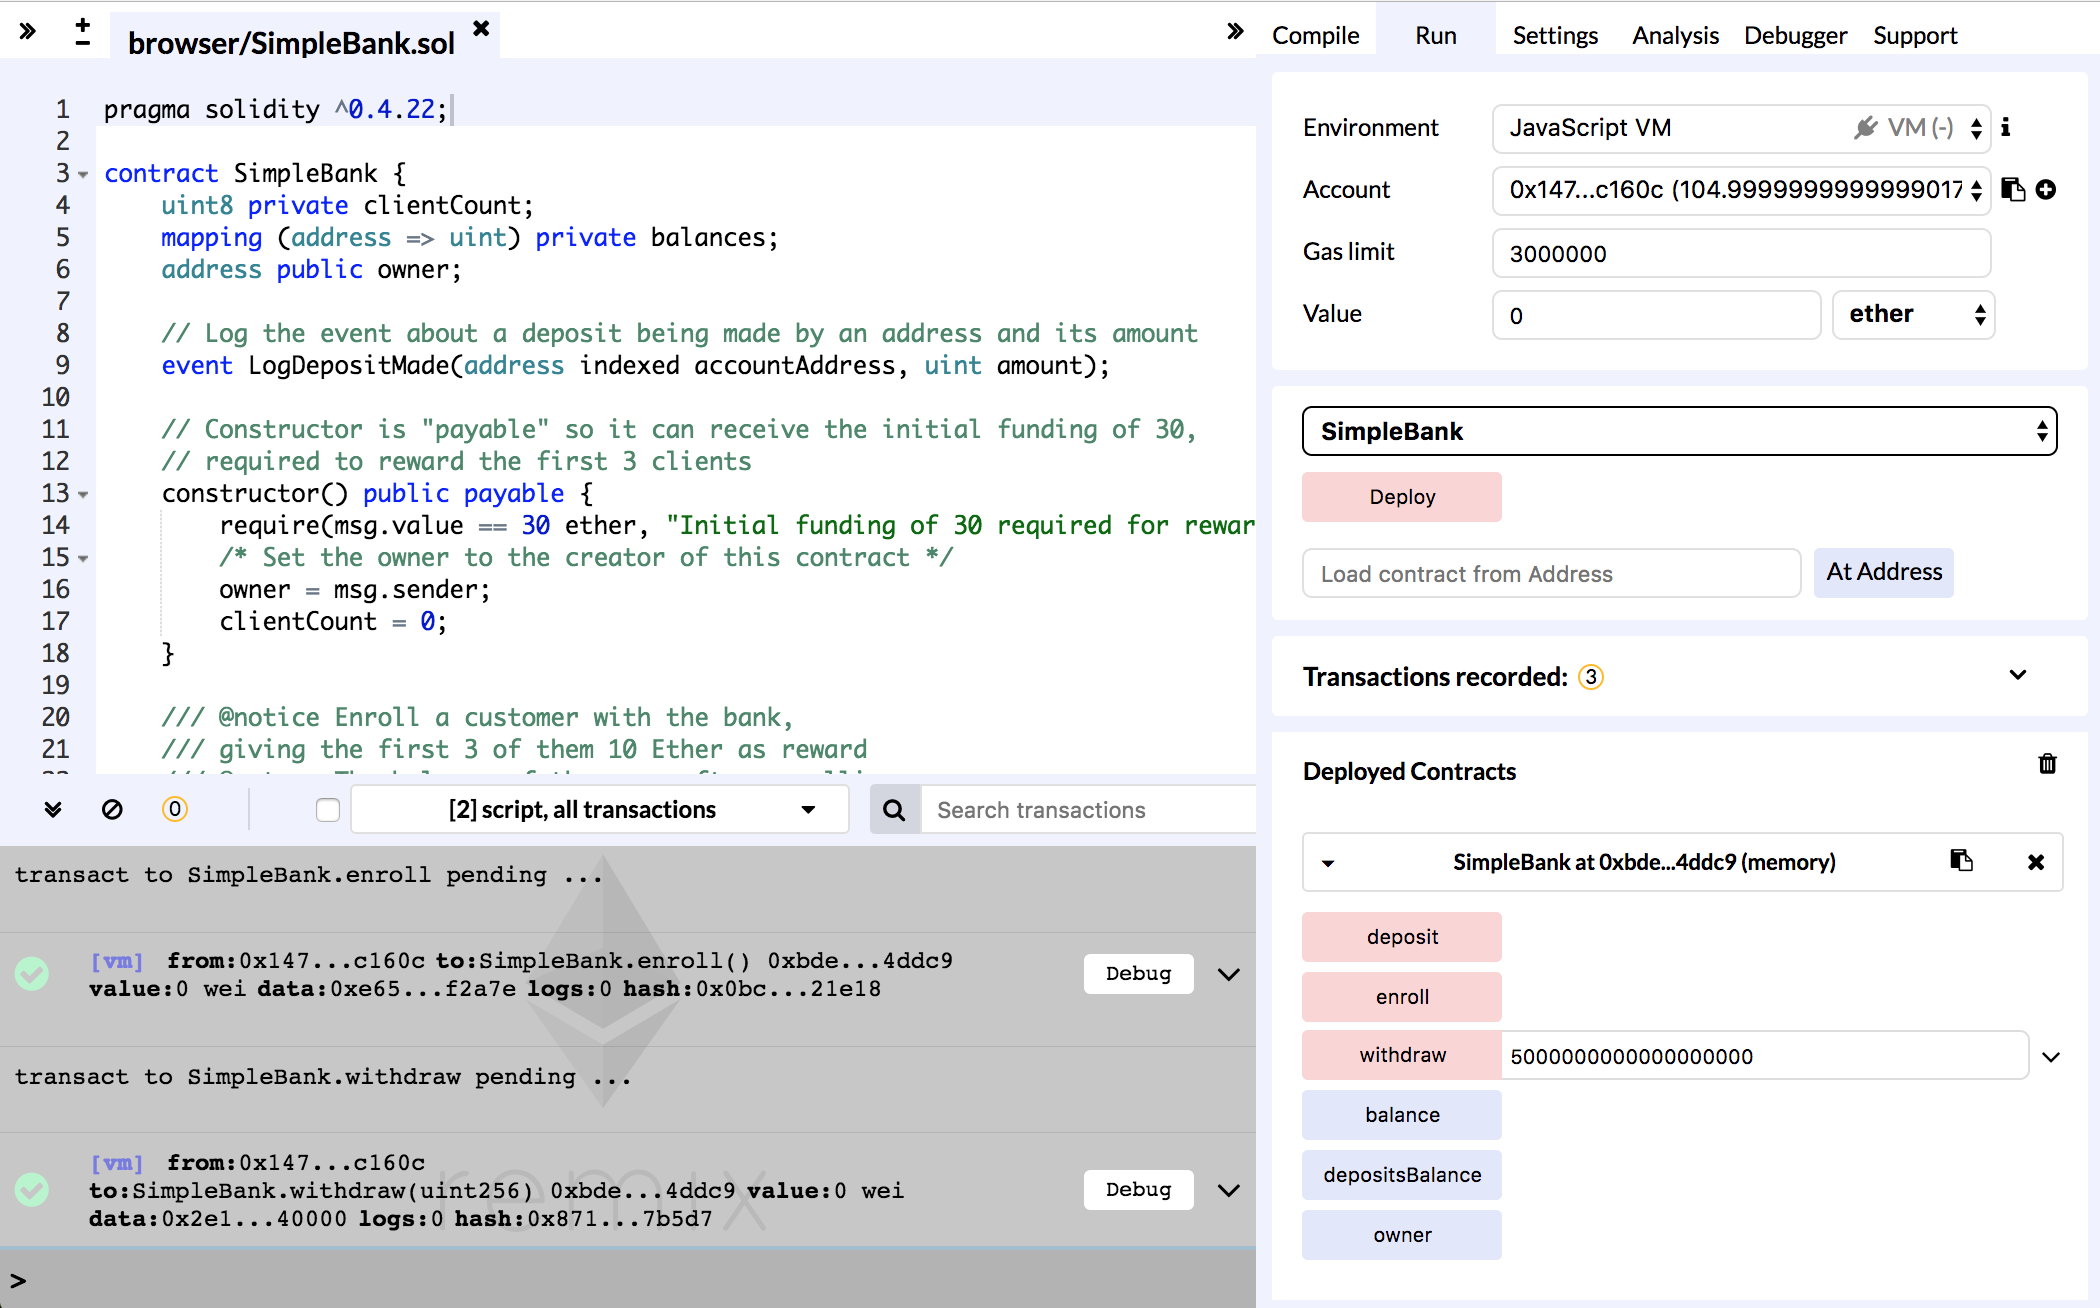This screenshot has width=2100, height=1308.
Task: Copy the deployed SimpleBank contract address
Action: 1961,861
